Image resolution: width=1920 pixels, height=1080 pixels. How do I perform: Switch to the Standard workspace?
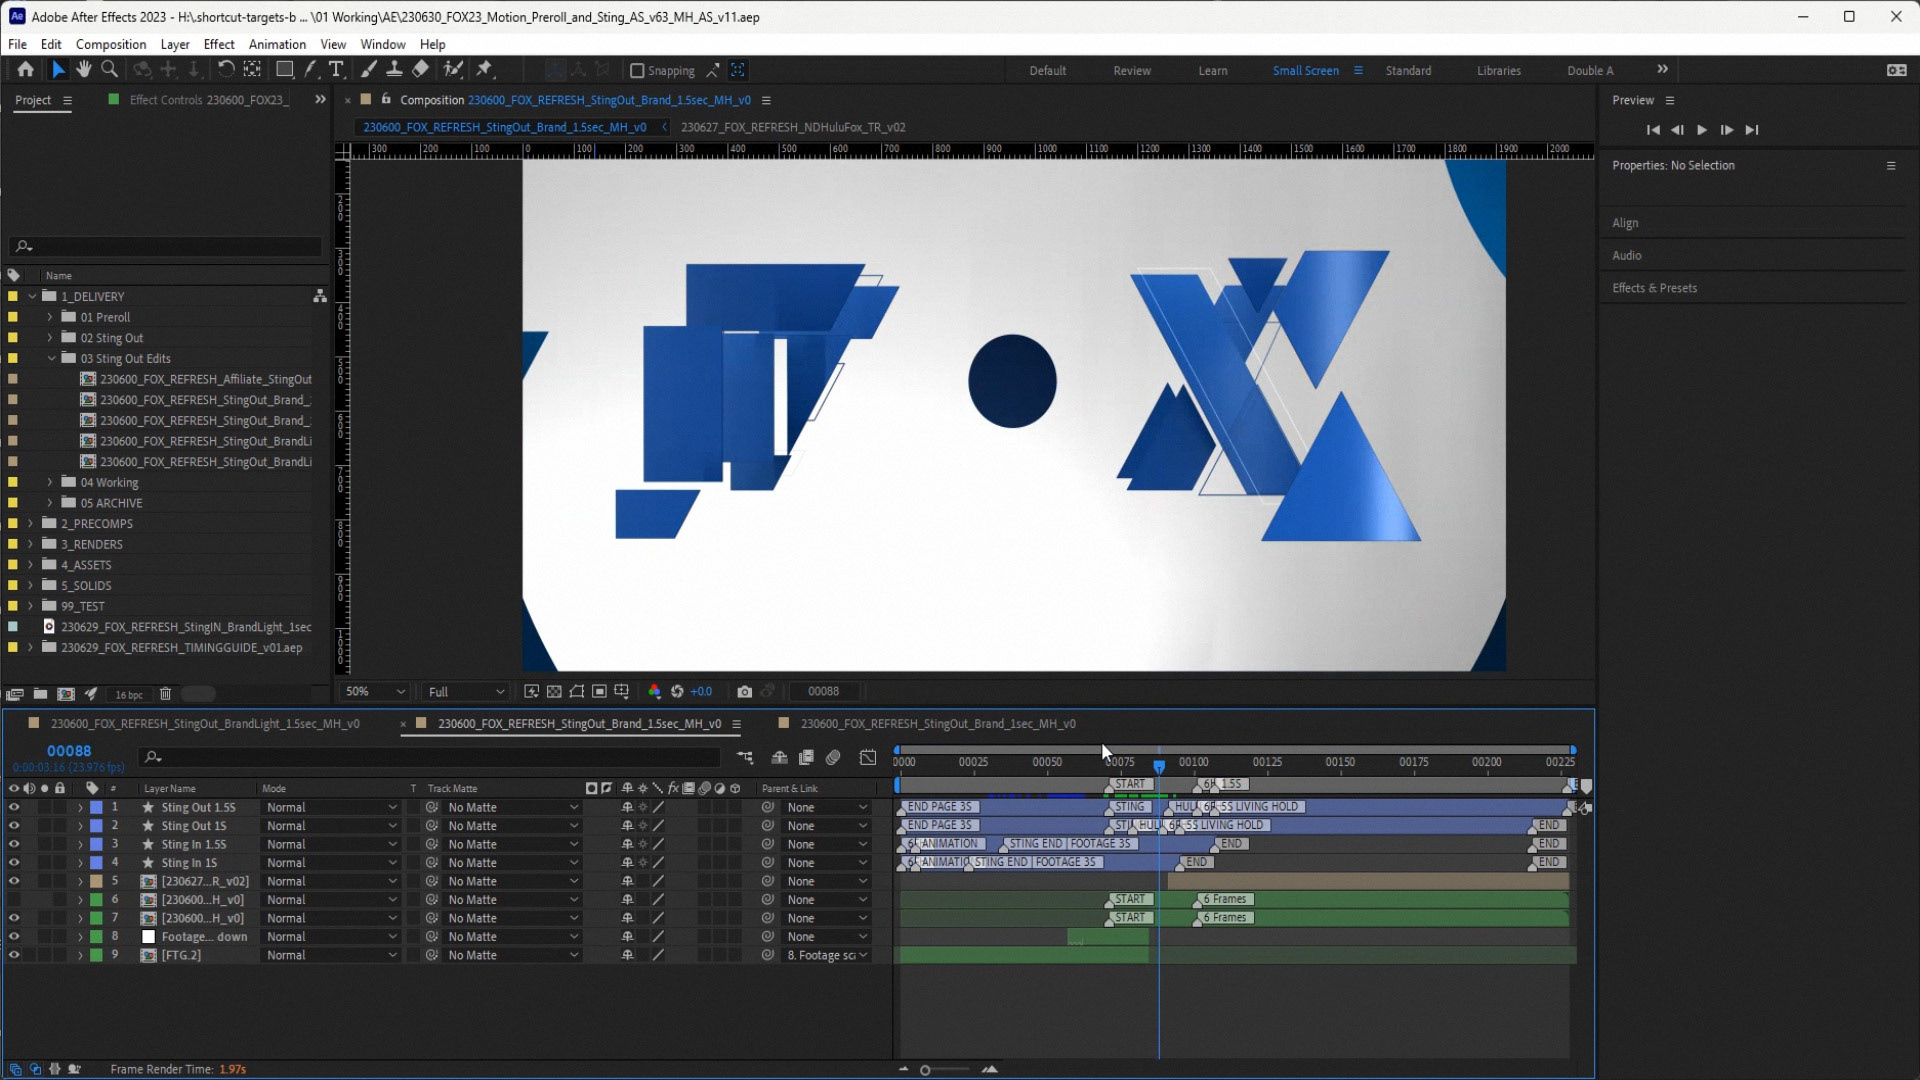point(1408,70)
